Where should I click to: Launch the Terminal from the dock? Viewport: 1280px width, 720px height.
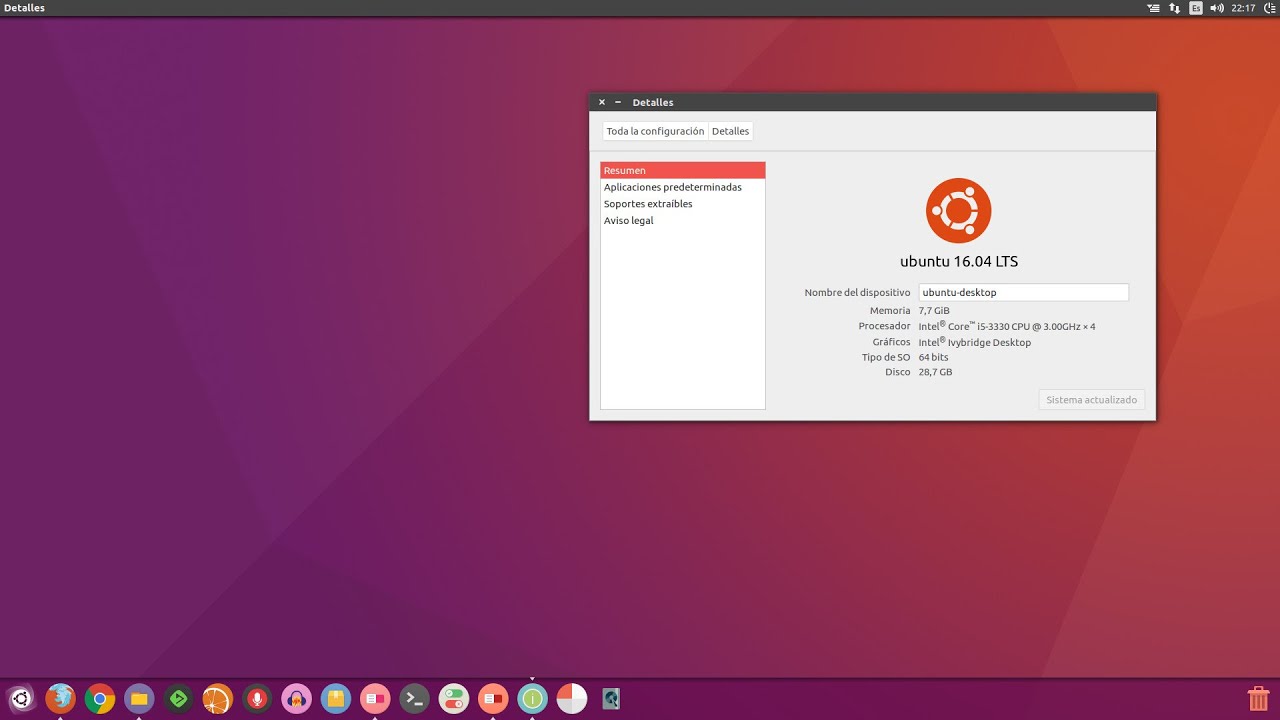414,698
